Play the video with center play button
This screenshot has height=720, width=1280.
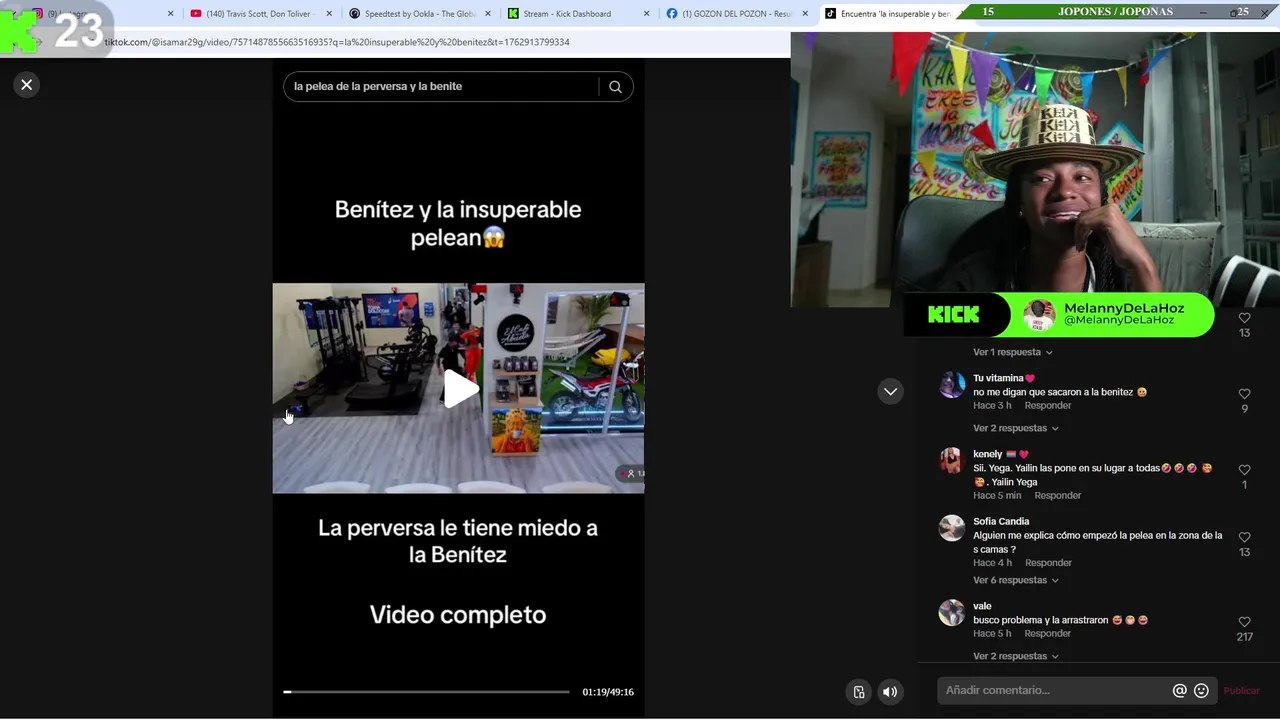(460, 389)
